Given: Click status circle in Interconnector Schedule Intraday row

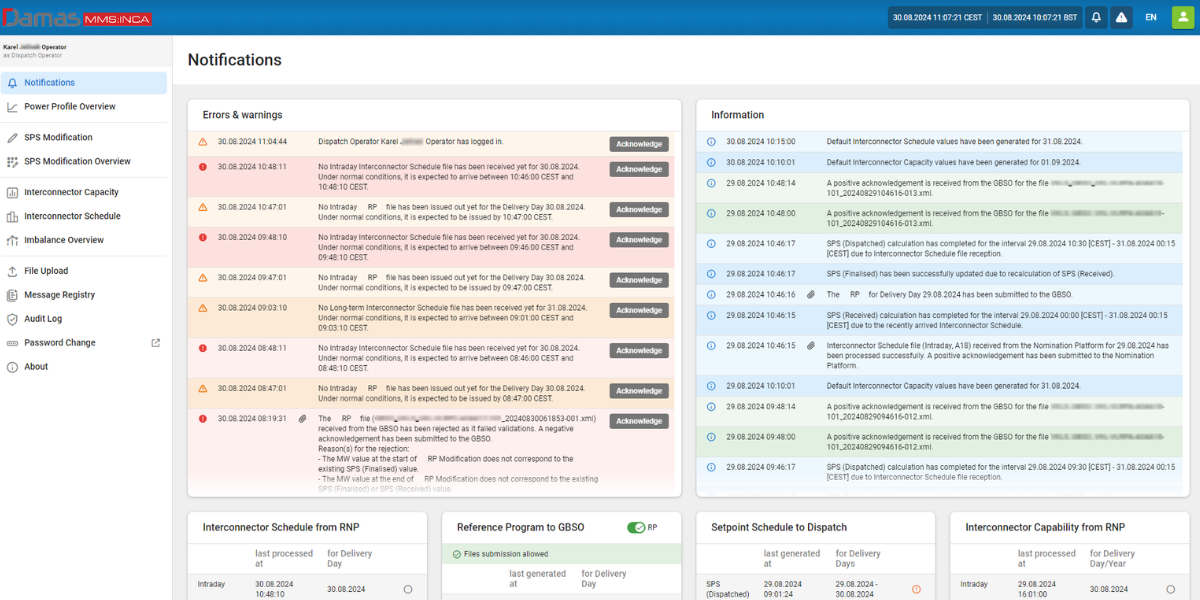Looking at the screenshot, I should [x=408, y=589].
